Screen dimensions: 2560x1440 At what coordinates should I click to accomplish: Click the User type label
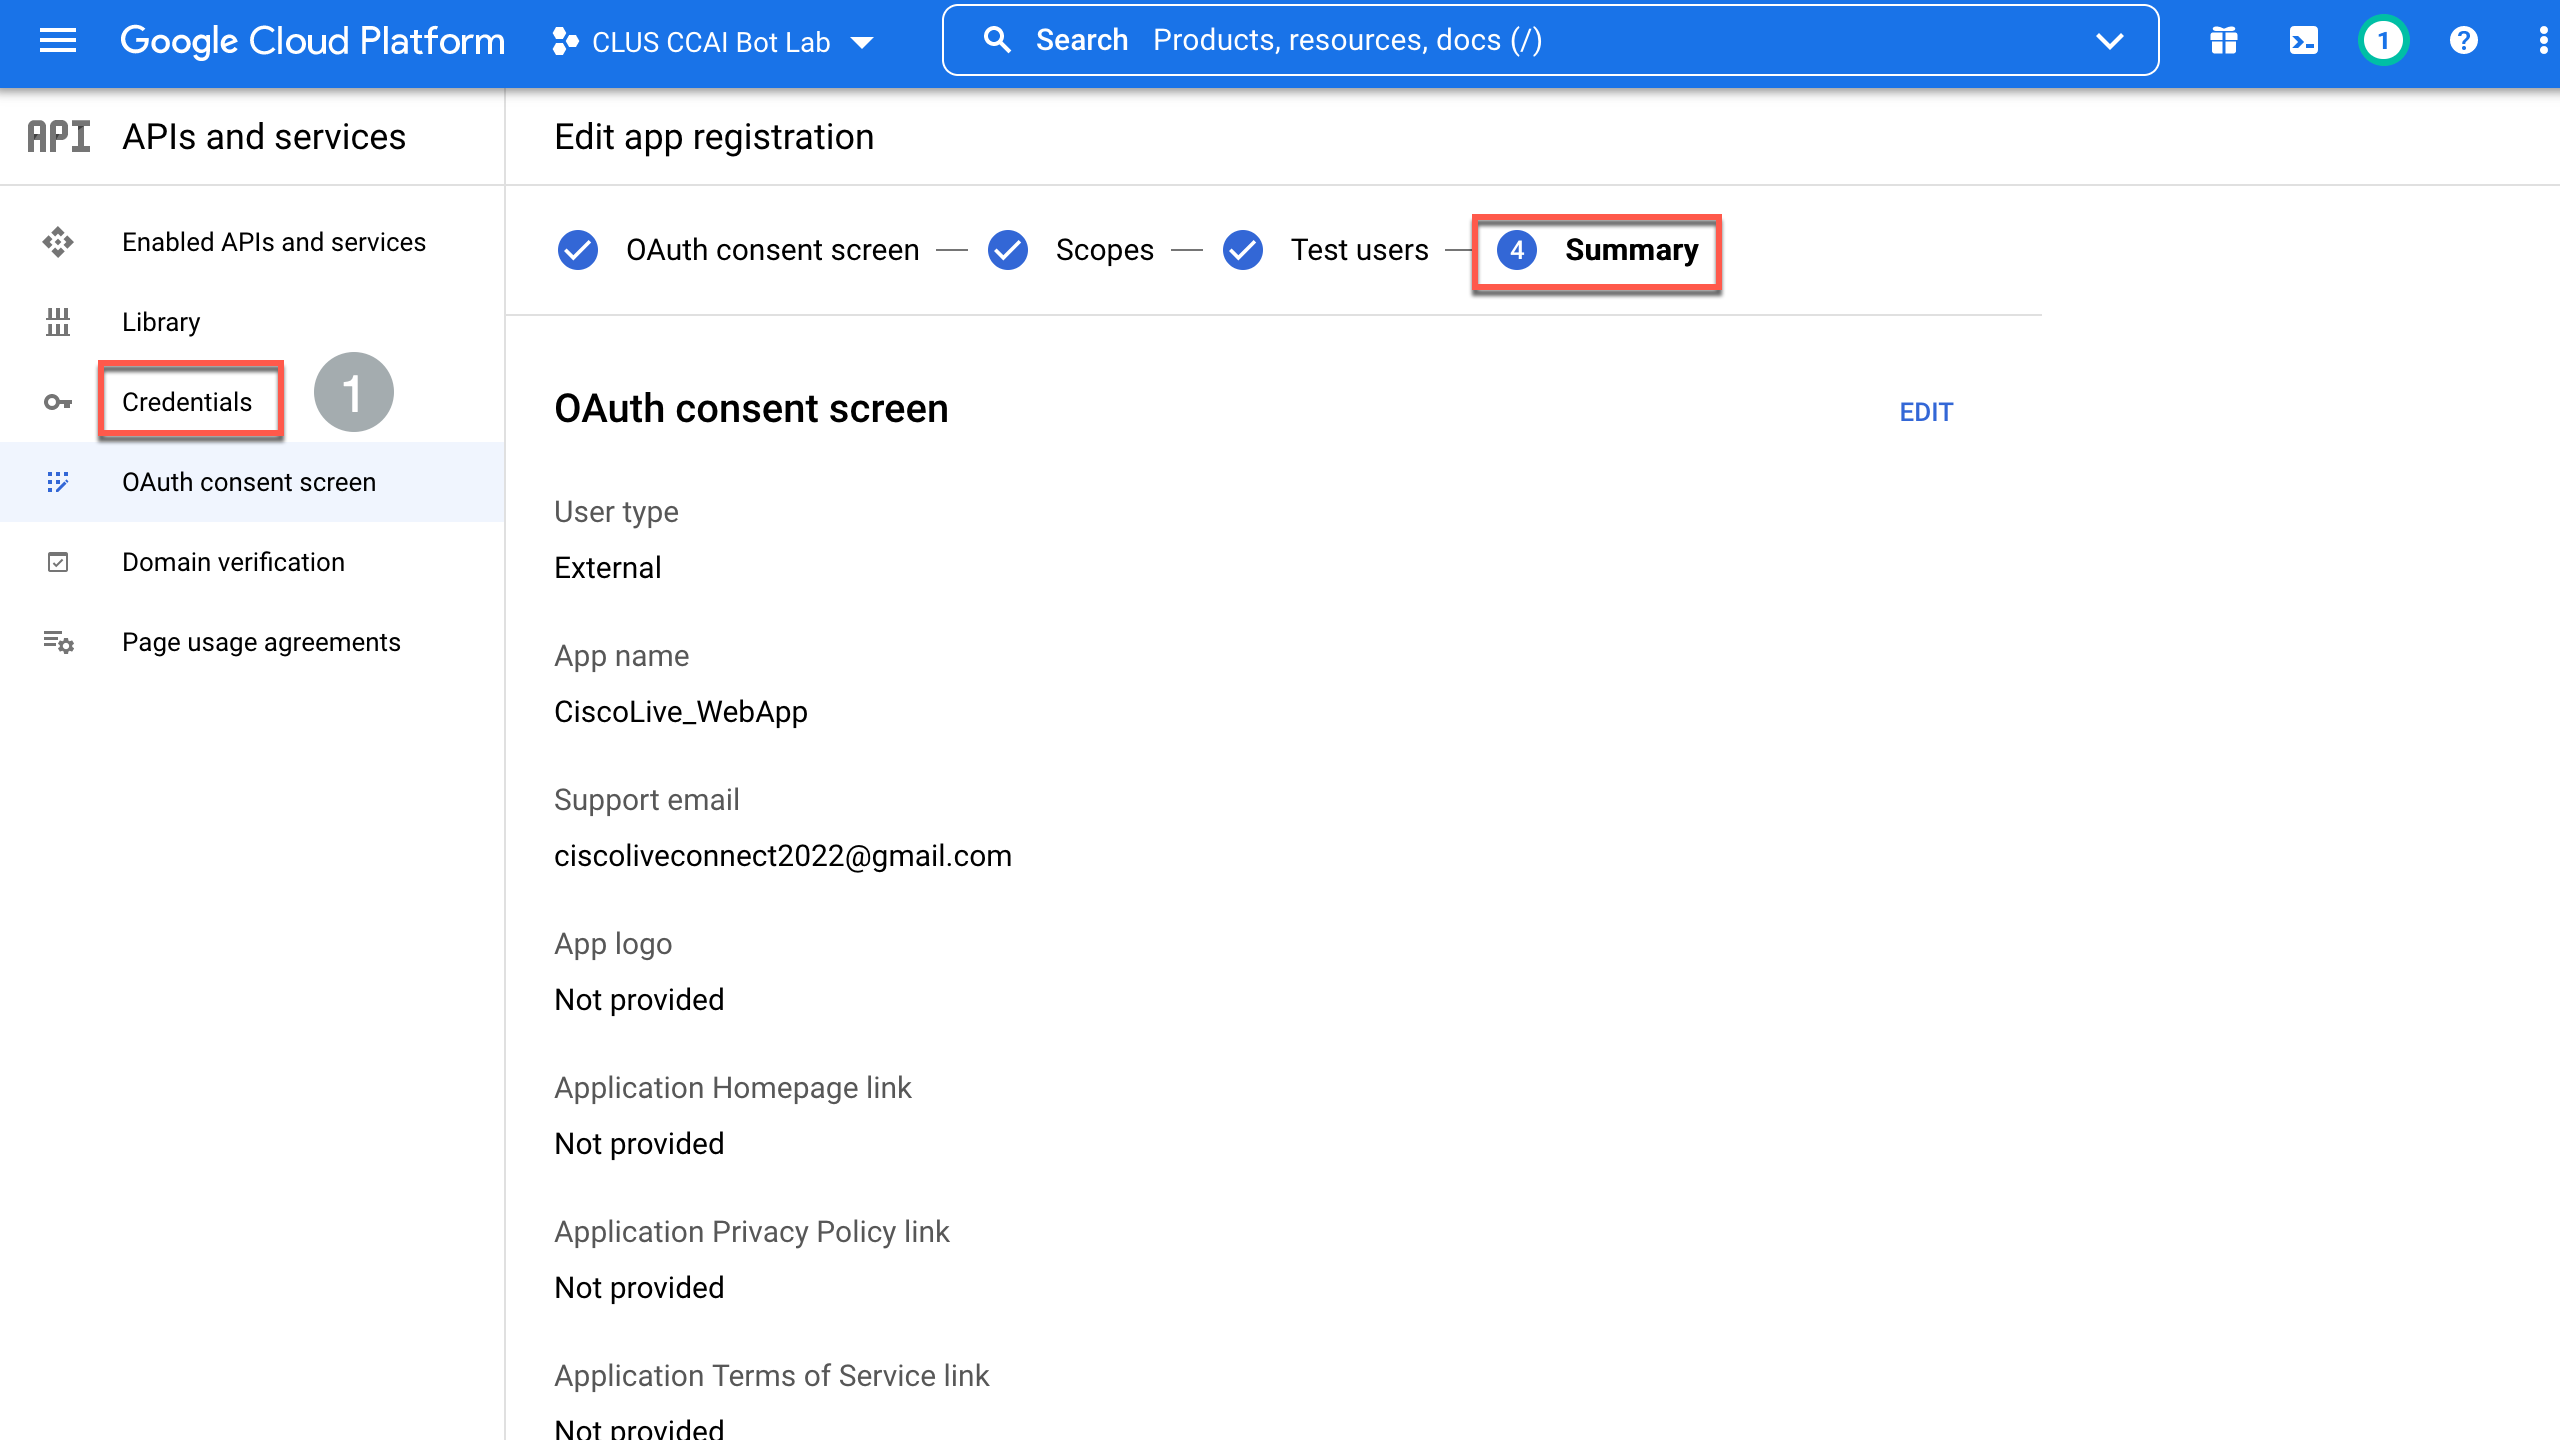pyautogui.click(x=616, y=512)
